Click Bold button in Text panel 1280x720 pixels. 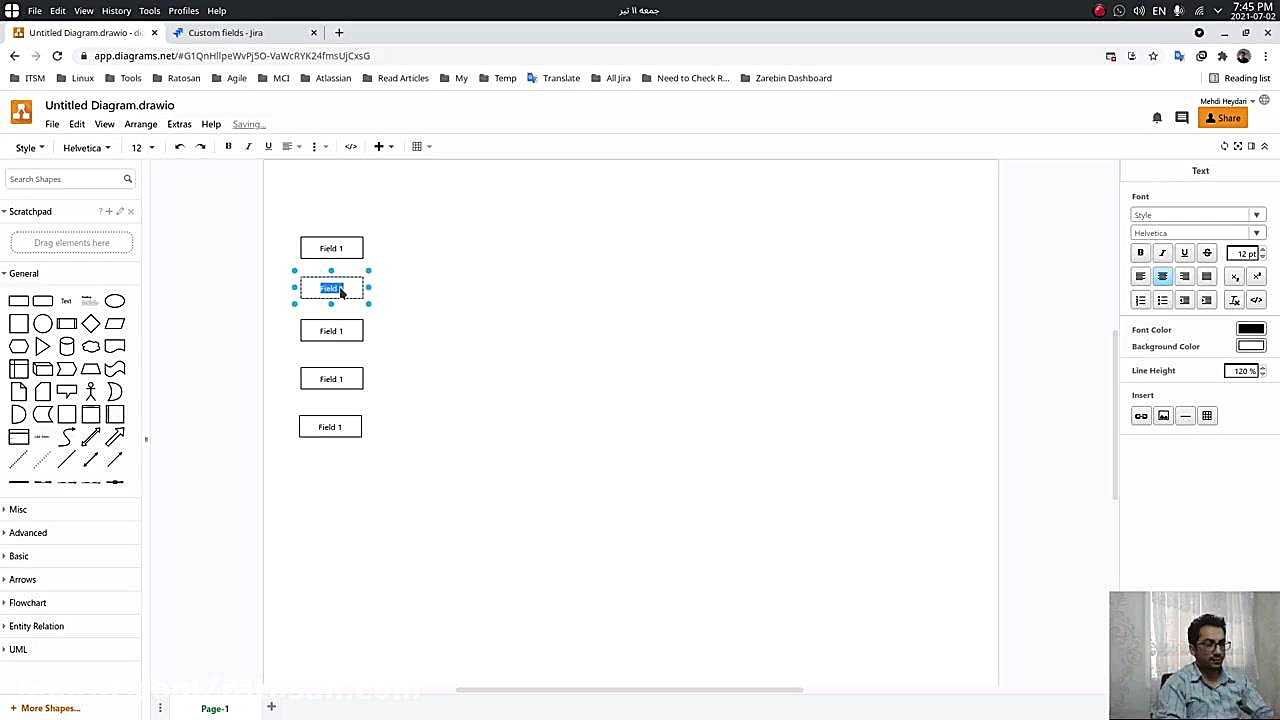tap(1140, 253)
